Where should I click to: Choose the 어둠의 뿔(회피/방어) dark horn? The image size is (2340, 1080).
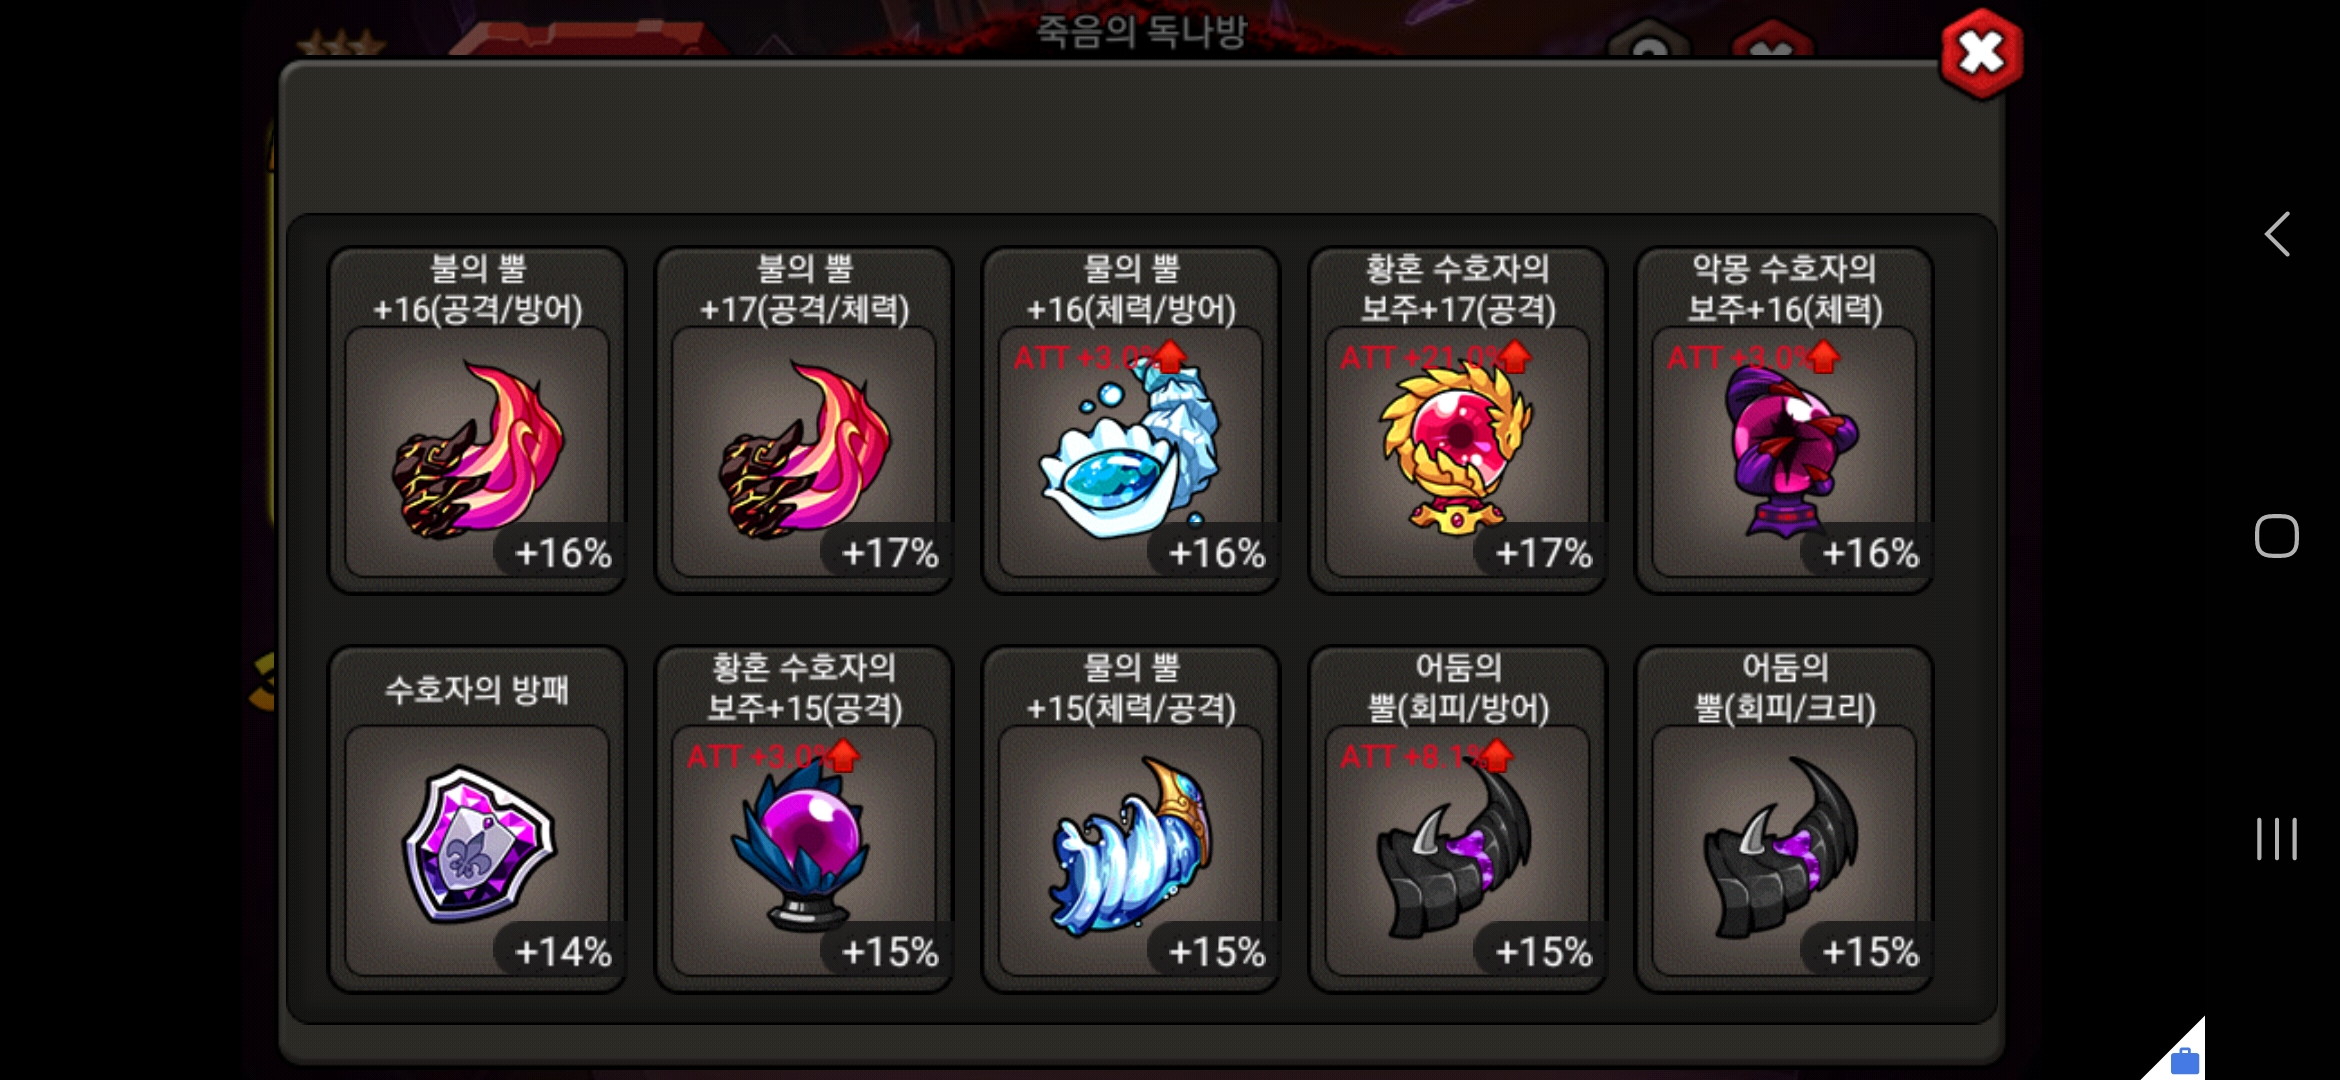1458,820
